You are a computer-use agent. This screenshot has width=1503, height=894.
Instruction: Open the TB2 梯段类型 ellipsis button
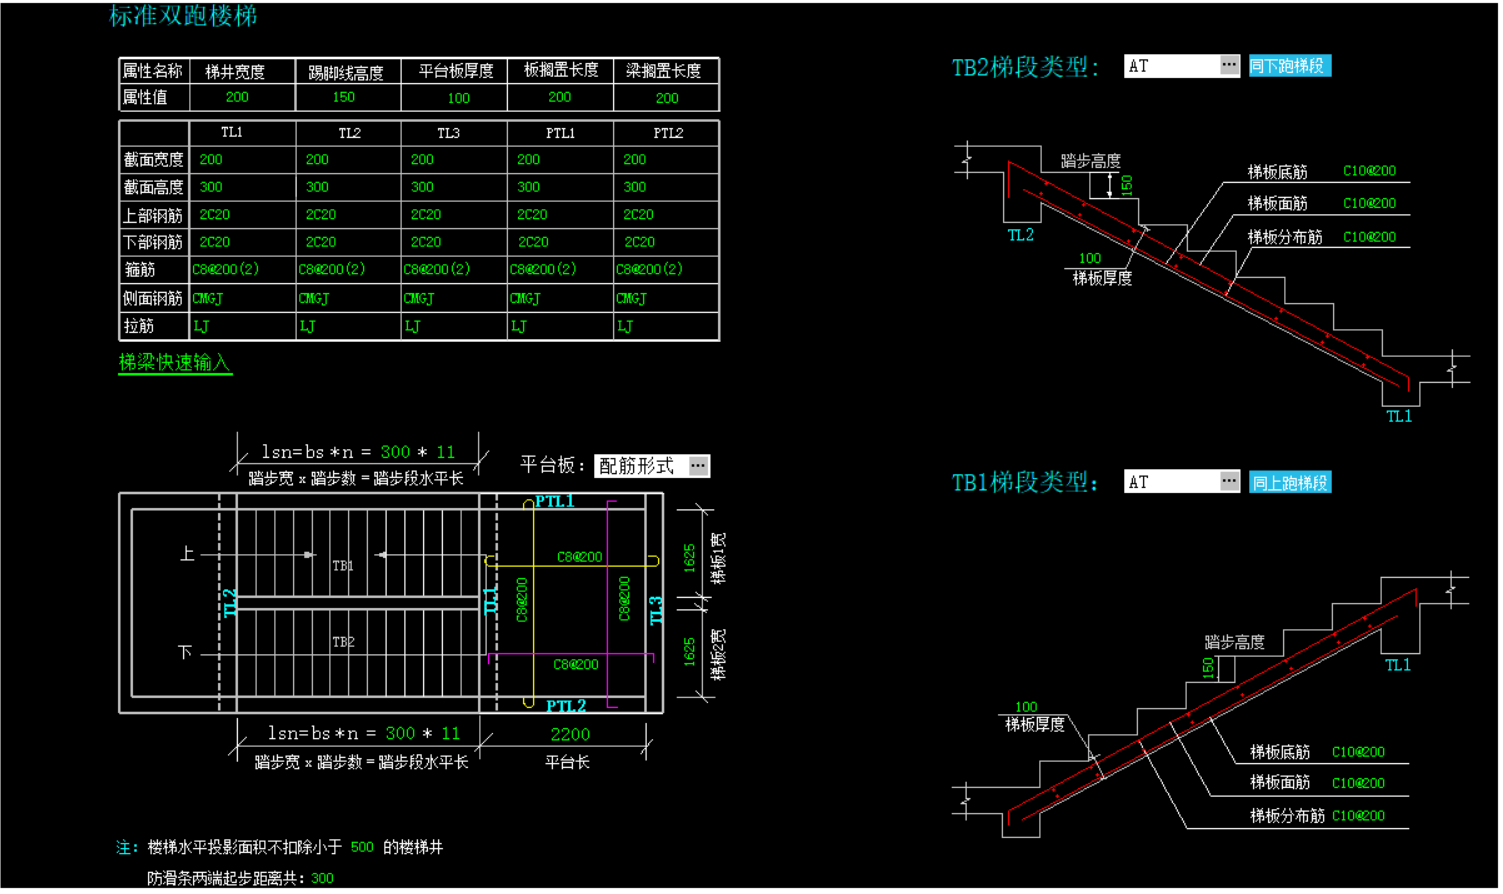tap(1229, 66)
